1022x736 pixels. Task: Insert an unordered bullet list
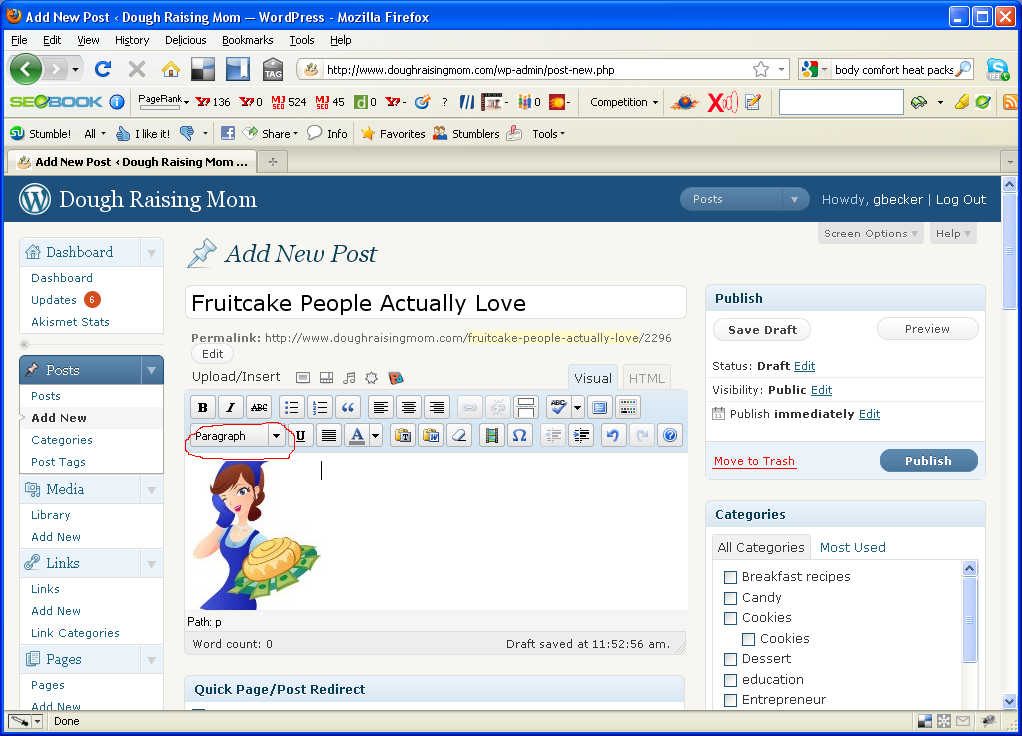[x=291, y=407]
